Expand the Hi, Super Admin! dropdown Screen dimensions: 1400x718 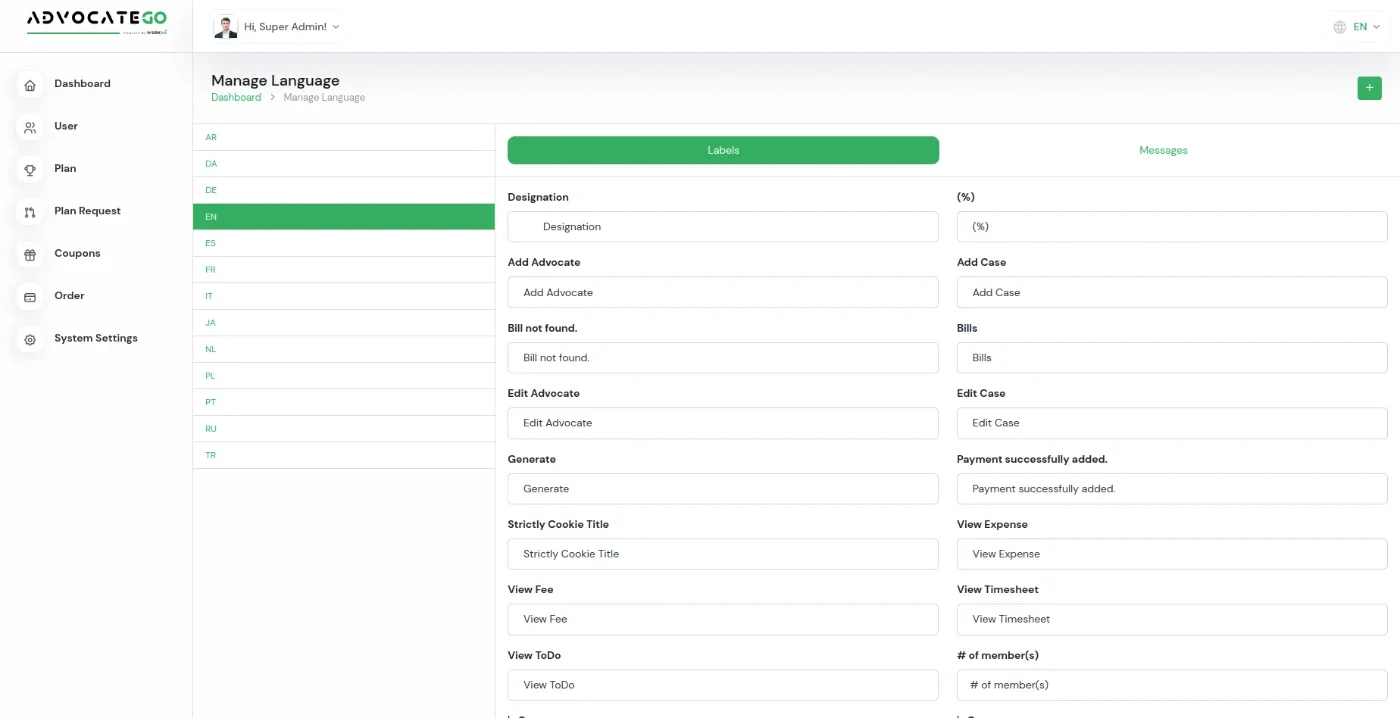coord(277,27)
